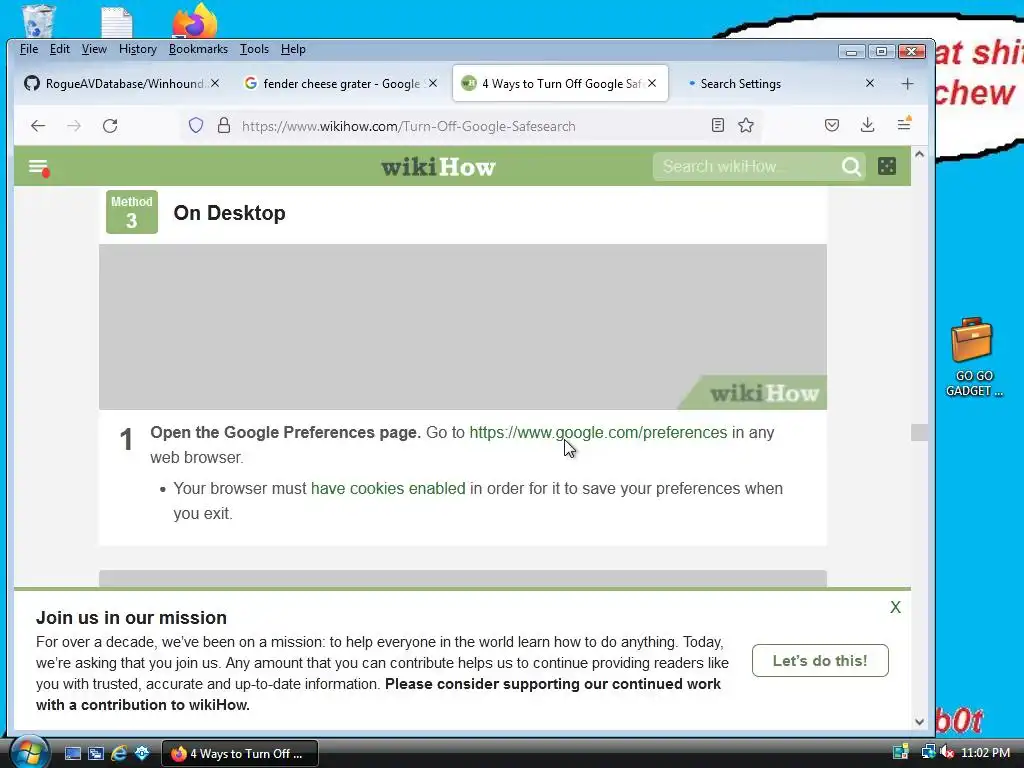The image size is (1024, 768).
Task: Click the page scrollbar thumb
Action: point(919,432)
